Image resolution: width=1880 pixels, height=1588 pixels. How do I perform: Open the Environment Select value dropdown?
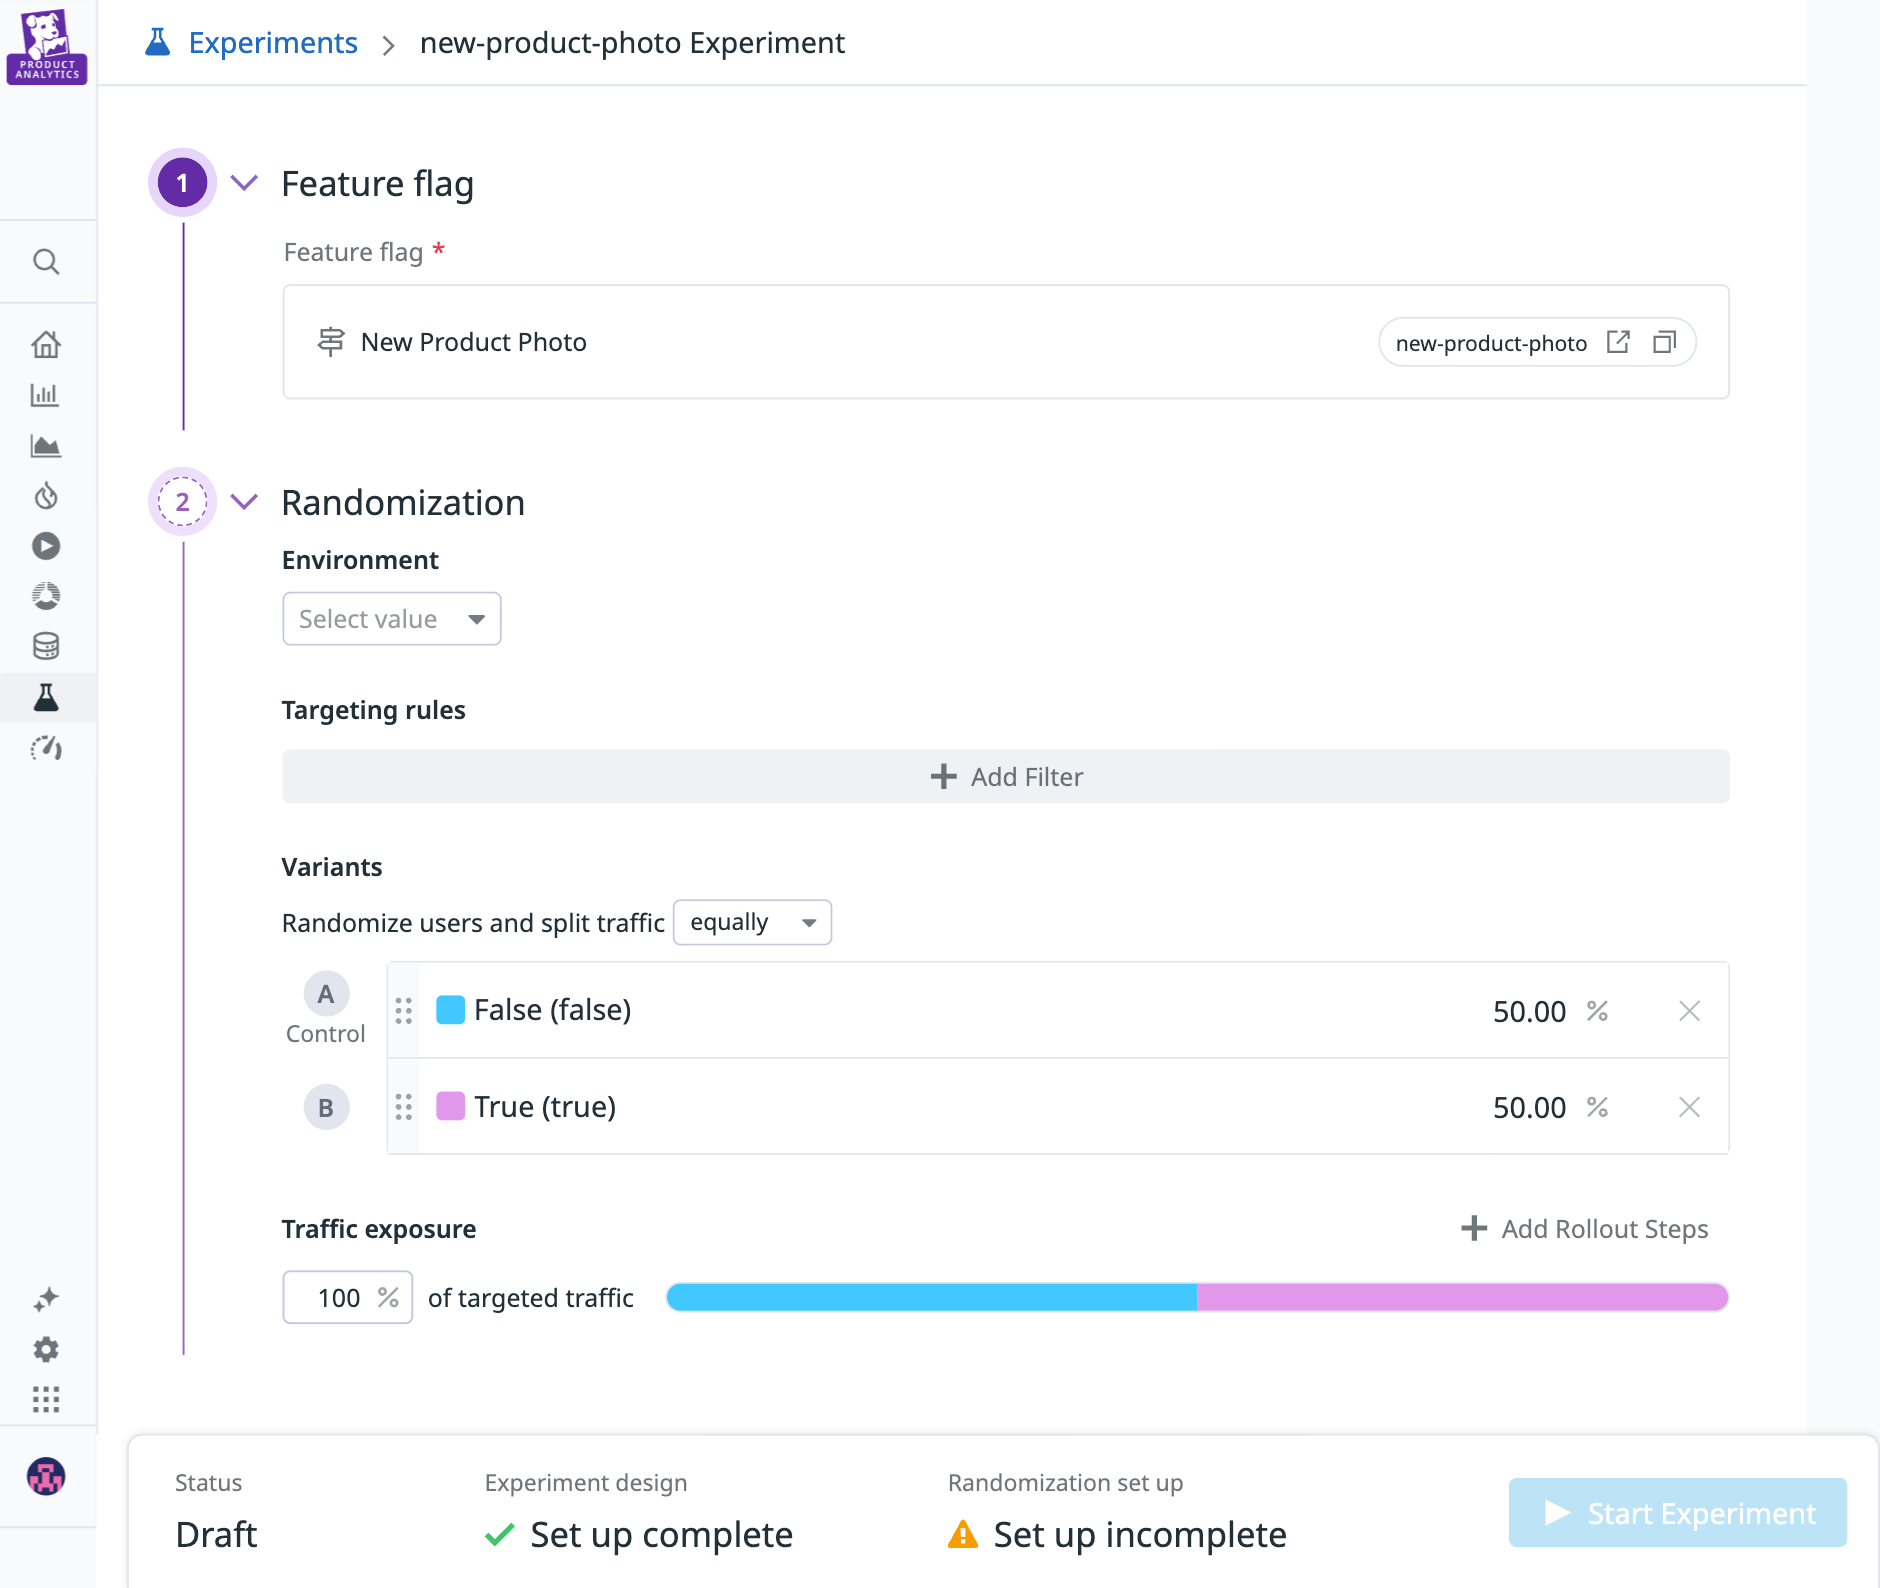[x=391, y=618]
